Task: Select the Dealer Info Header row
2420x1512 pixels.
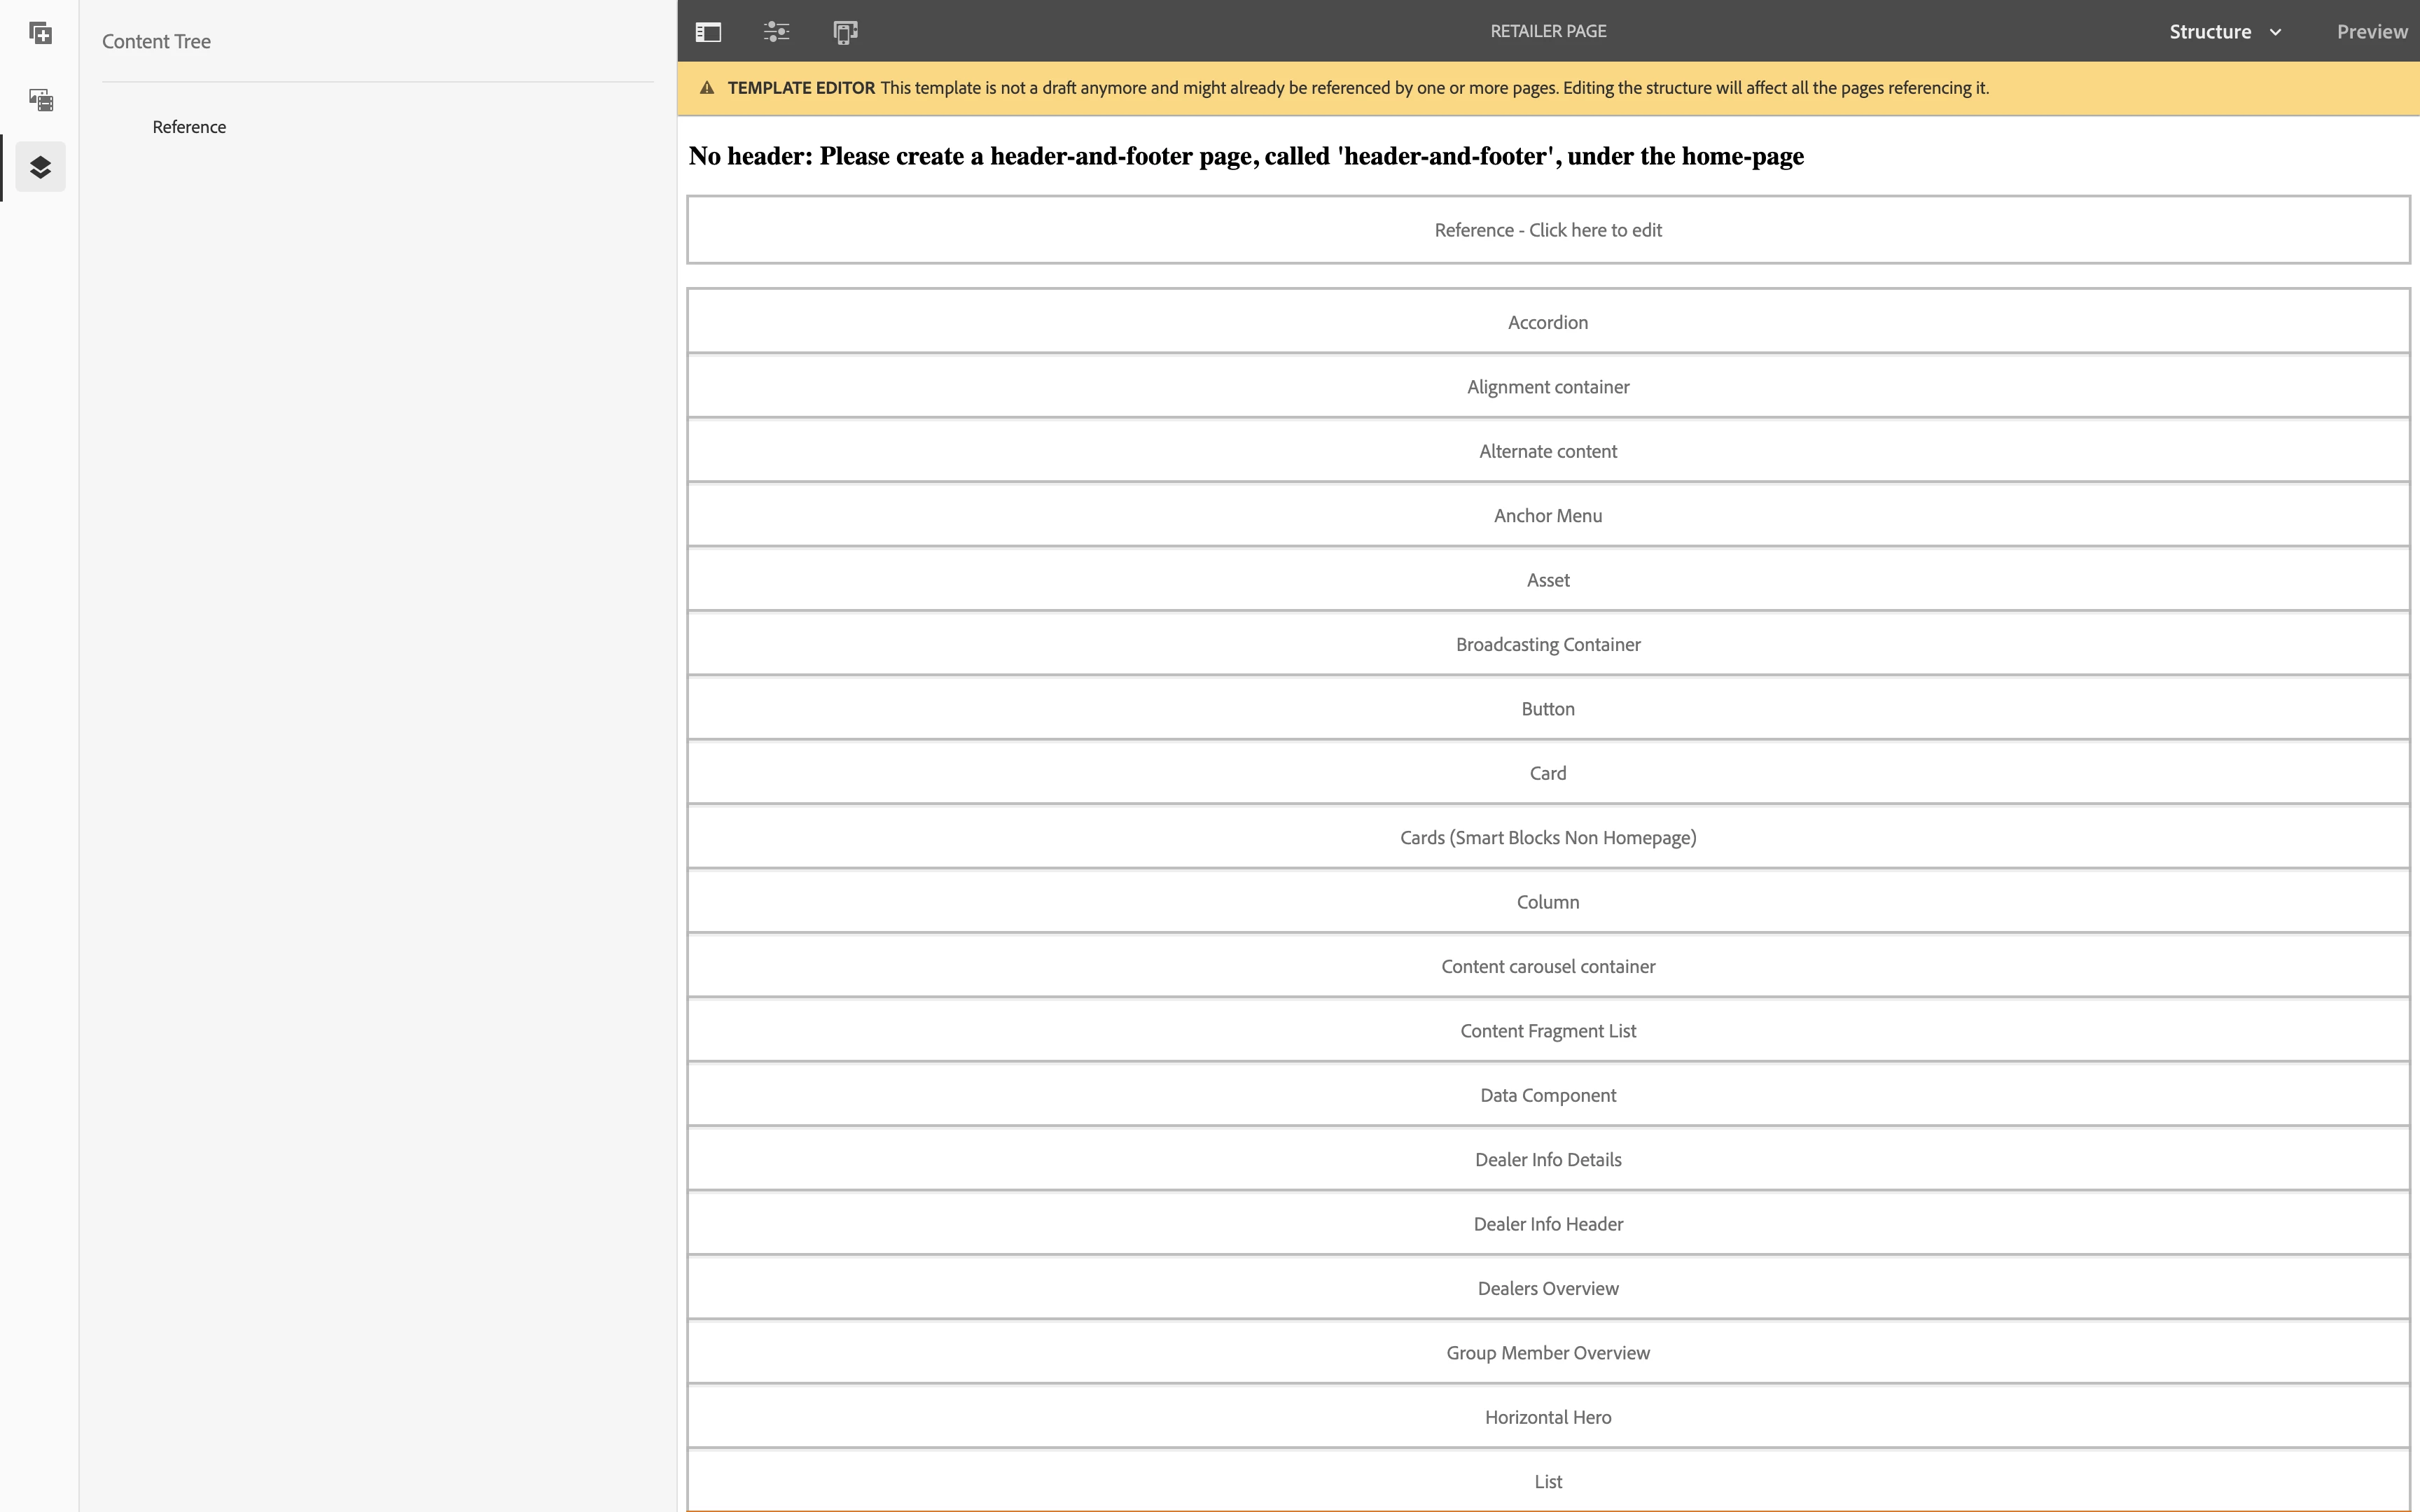Action: [x=1547, y=1224]
